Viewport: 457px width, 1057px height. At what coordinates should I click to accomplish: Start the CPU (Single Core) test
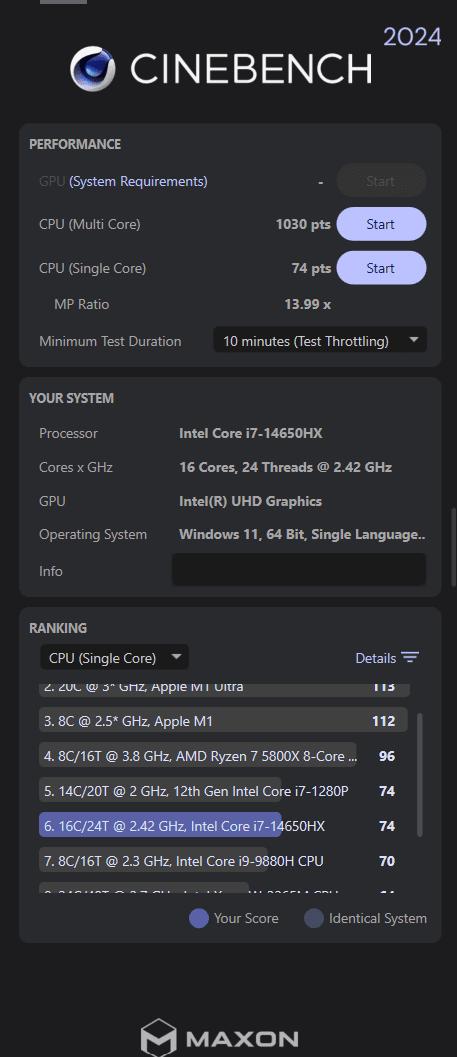[381, 268]
